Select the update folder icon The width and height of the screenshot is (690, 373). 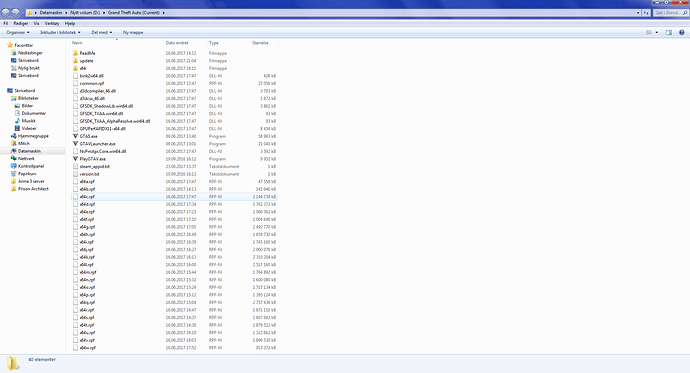point(76,61)
